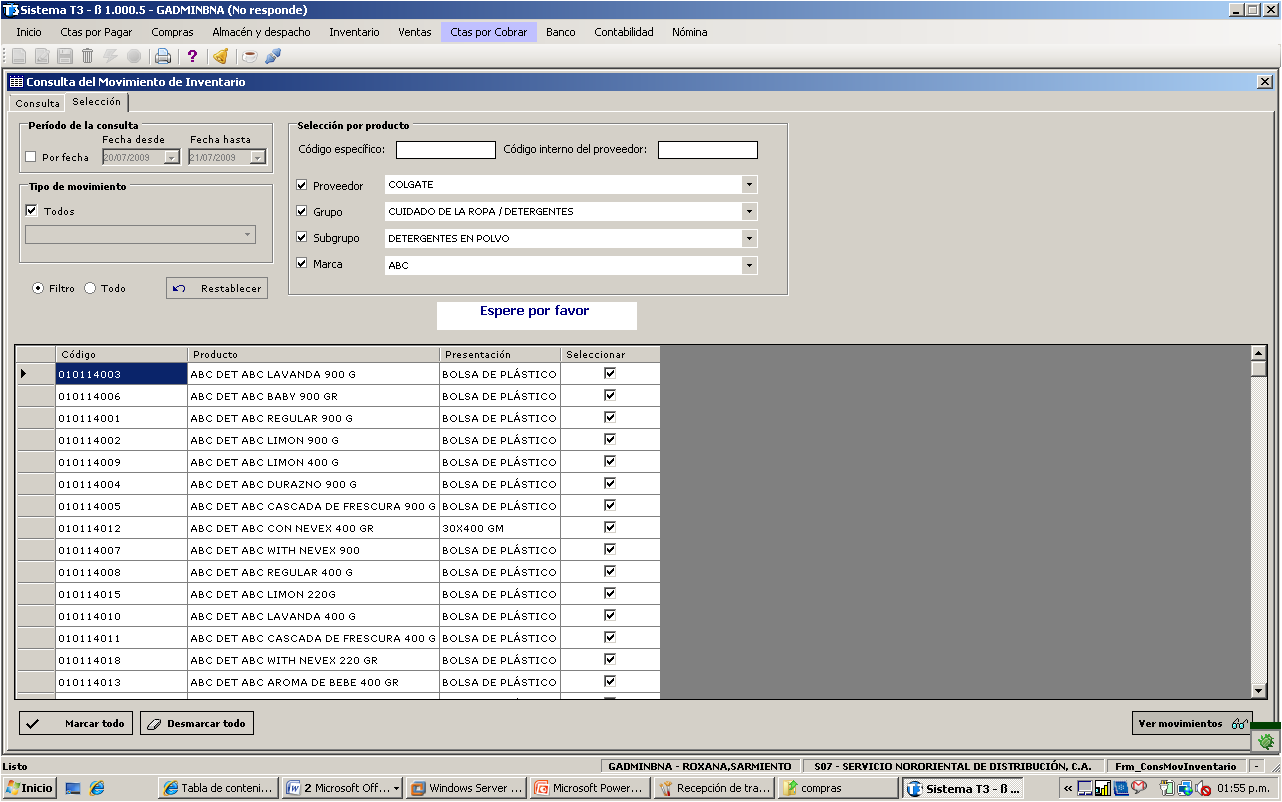Click Internet Explorer quick launch icon
The height and width of the screenshot is (802, 1282).
(96, 788)
